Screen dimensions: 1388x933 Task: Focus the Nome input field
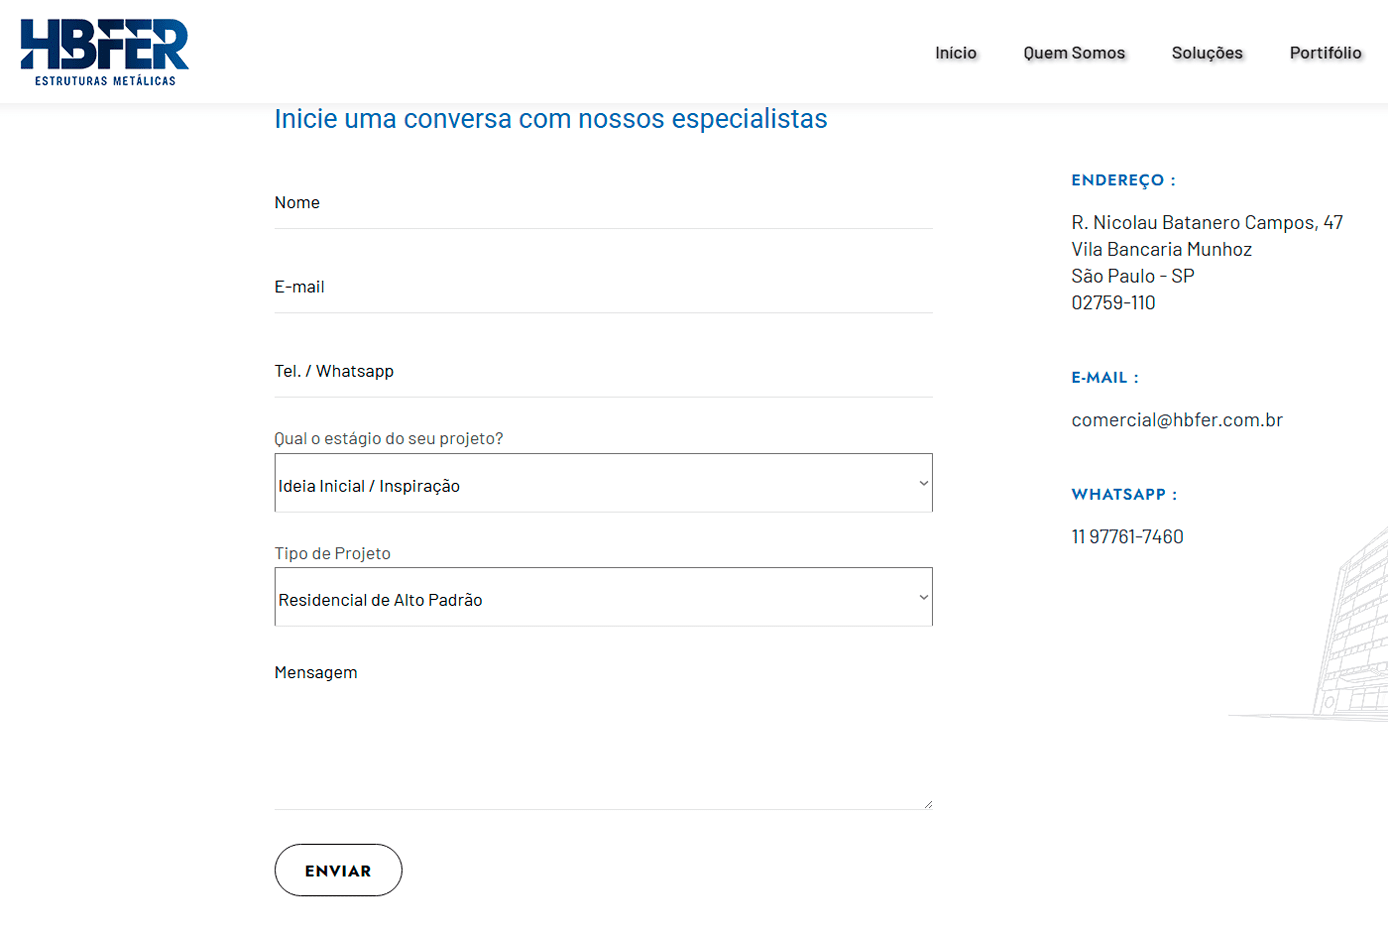coord(603,203)
